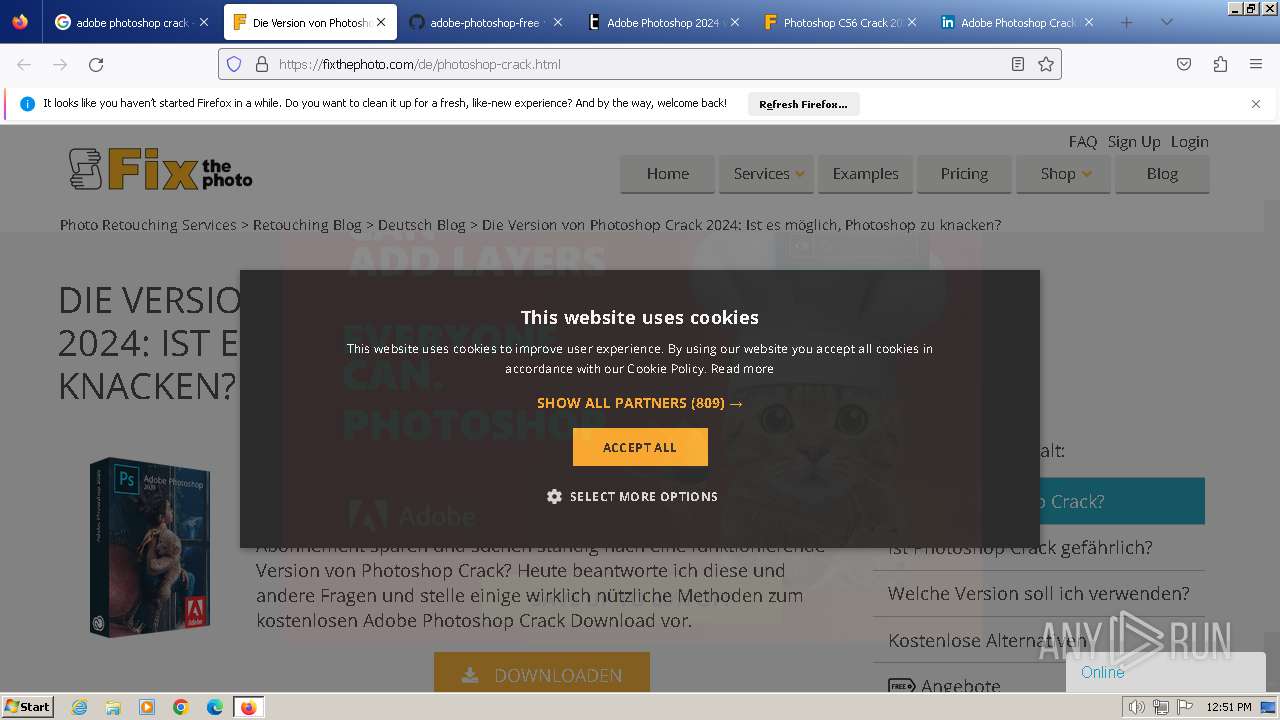The width and height of the screenshot is (1280, 720).
Task: Open the Sign Up link
Action: [x=1134, y=142]
